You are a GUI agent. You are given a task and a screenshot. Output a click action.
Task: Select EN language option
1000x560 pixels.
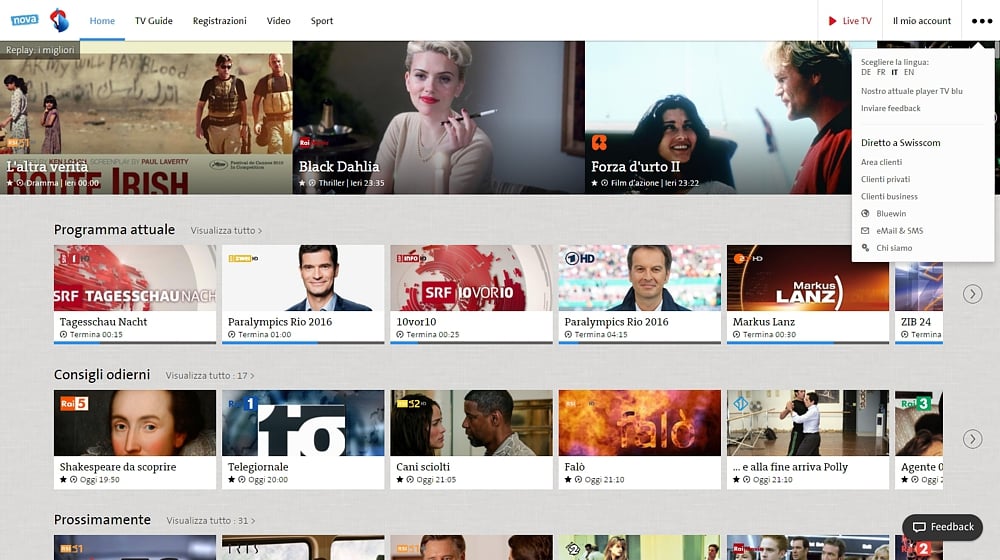coord(909,72)
